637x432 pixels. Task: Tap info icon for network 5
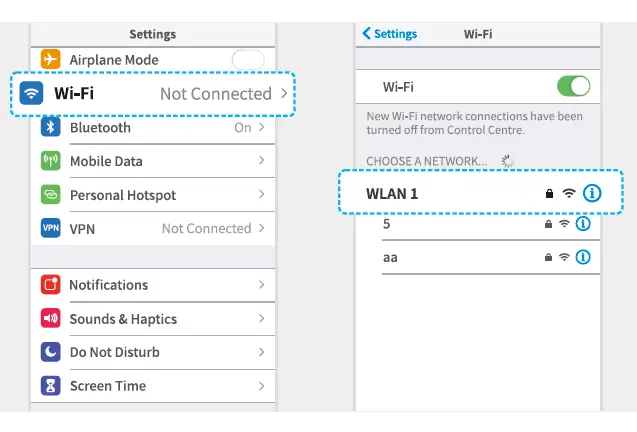point(583,224)
